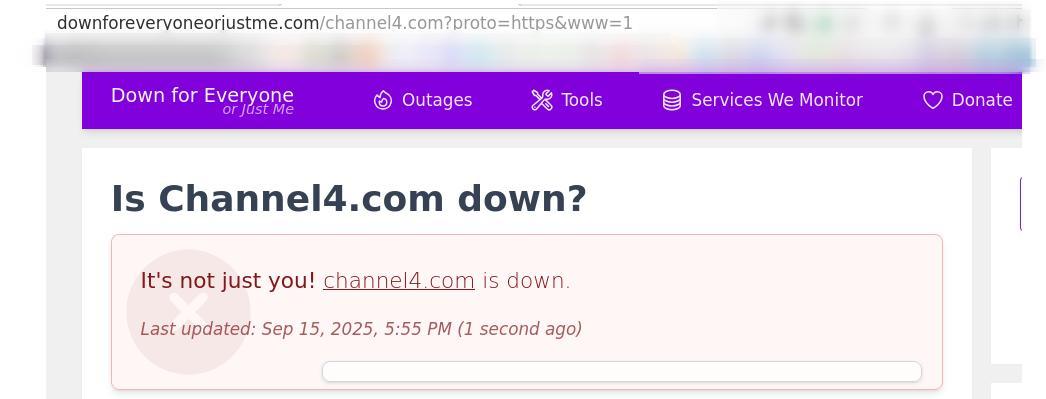Click the heart icon beside Donate

click(933, 100)
